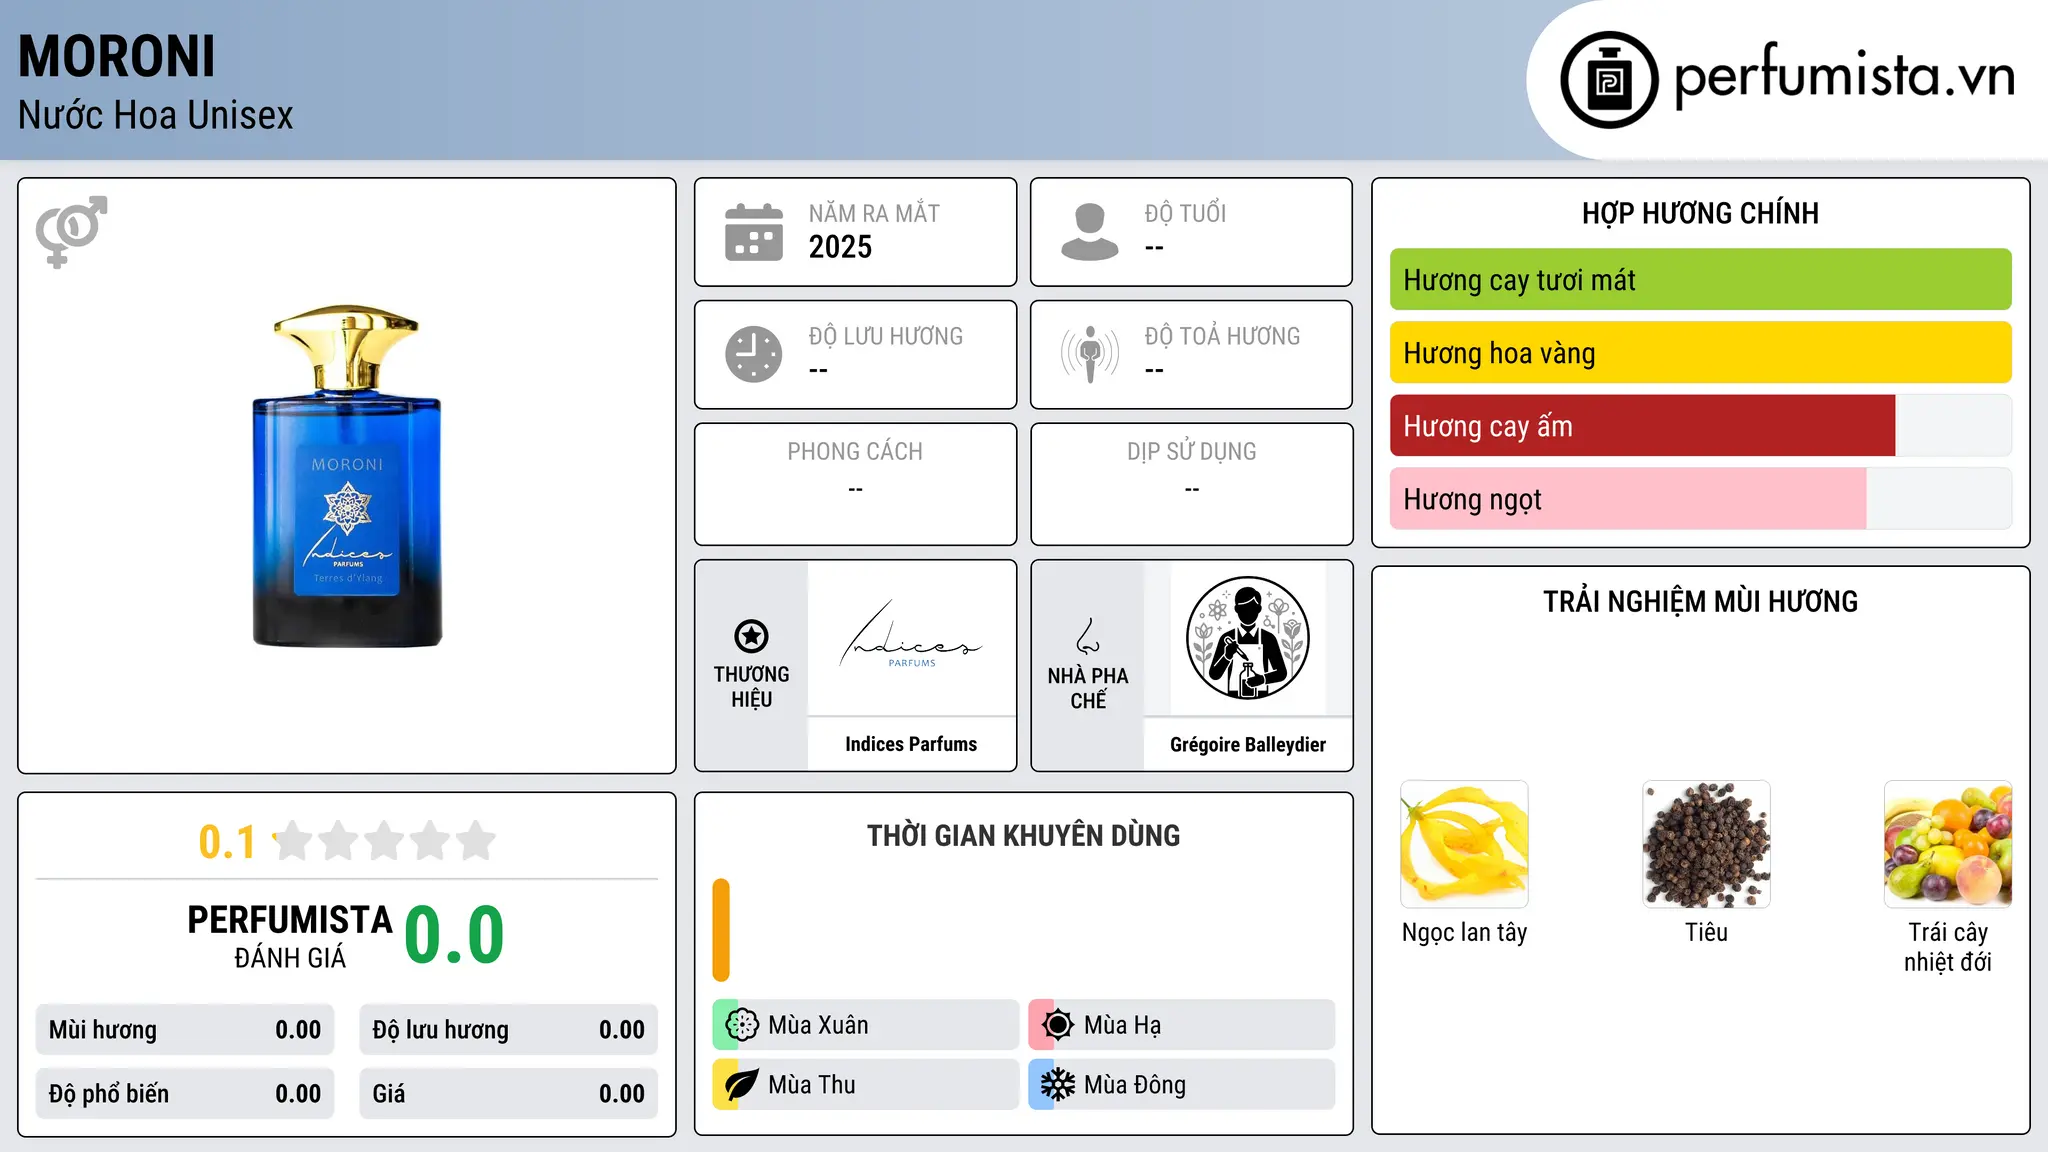Click the nose icon above Nhà pha chế
2048x1152 pixels.
coord(1088,636)
